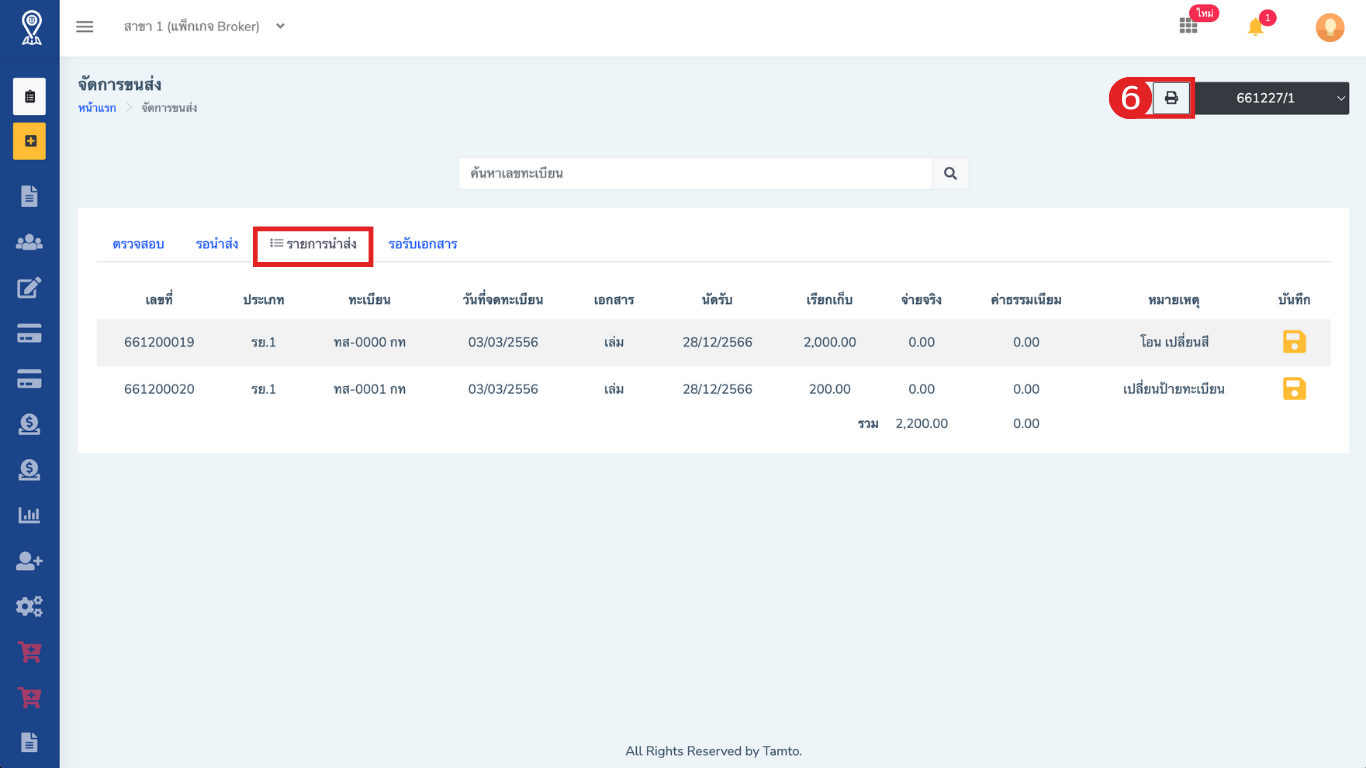
Task: Switch to the รอนำส่ง tab
Action: tap(217, 244)
